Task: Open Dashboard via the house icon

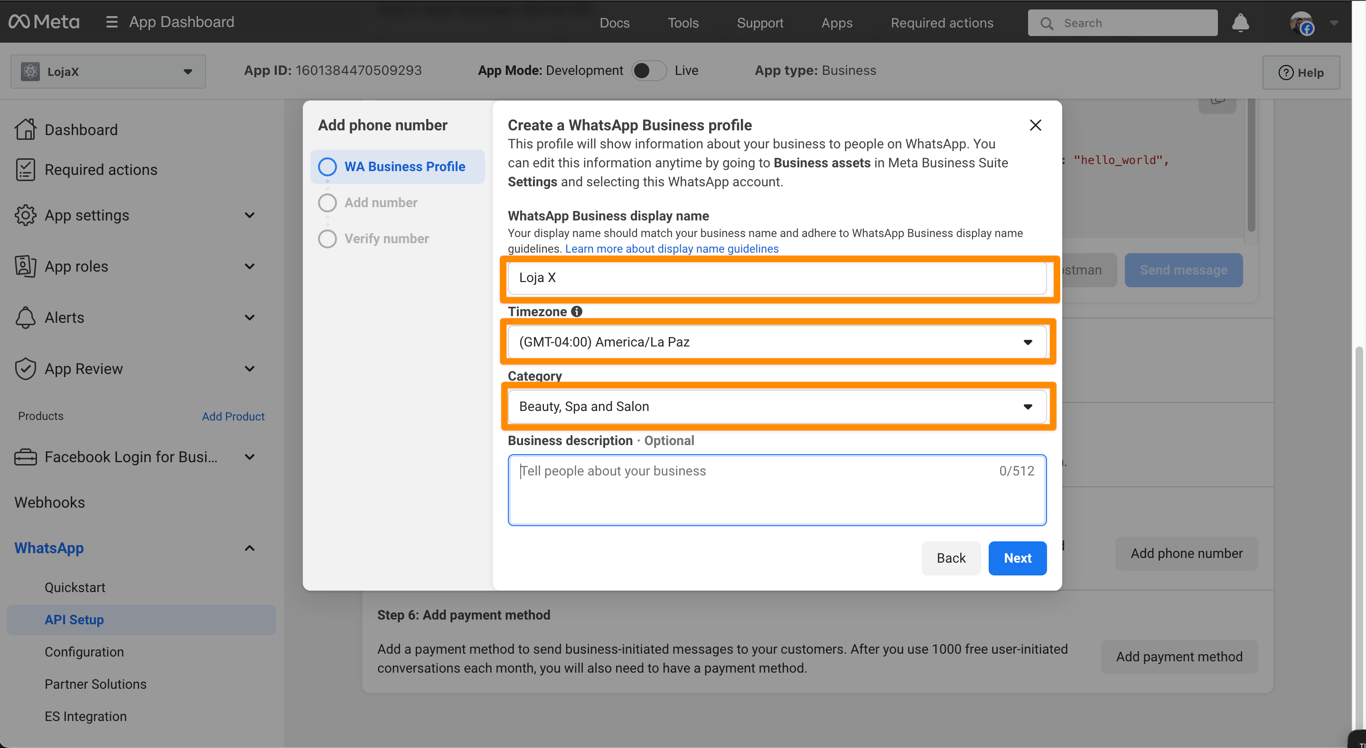Action: pos(25,129)
